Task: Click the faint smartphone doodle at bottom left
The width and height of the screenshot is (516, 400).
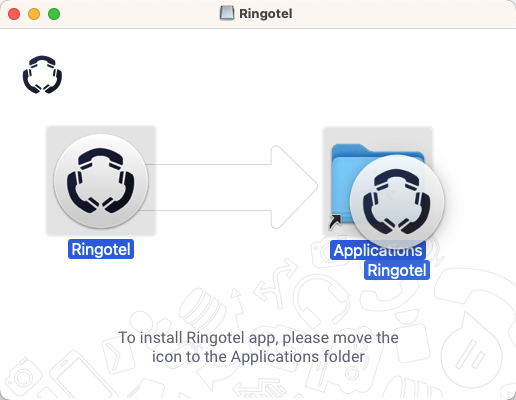Action: (80, 378)
